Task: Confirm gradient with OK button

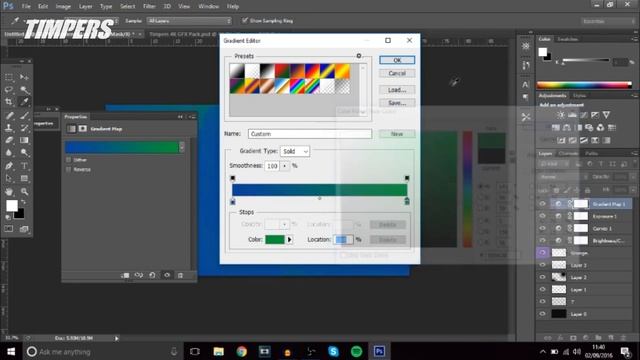Action: click(397, 60)
